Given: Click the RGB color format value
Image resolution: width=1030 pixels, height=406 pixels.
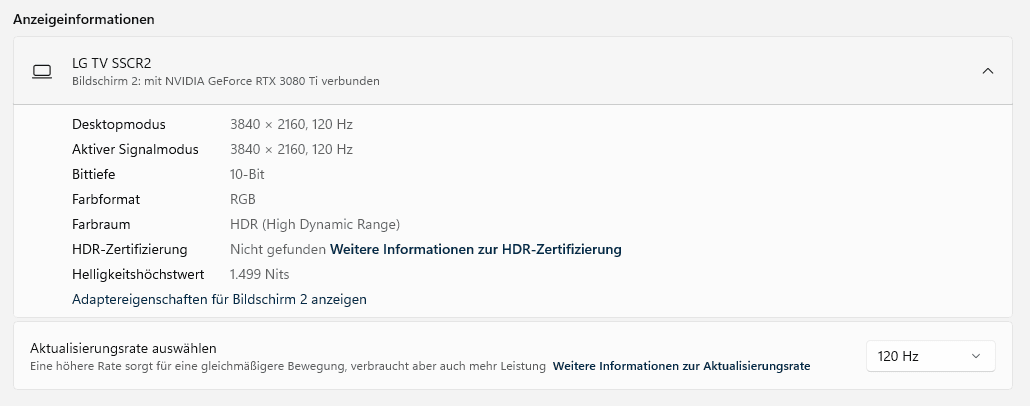Looking at the screenshot, I should (x=243, y=199).
